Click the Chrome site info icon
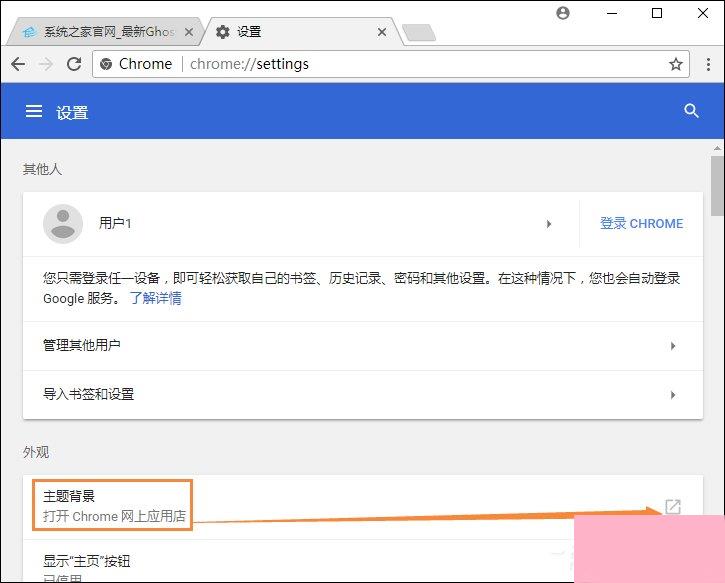The image size is (725, 583). pyautogui.click(x=106, y=64)
